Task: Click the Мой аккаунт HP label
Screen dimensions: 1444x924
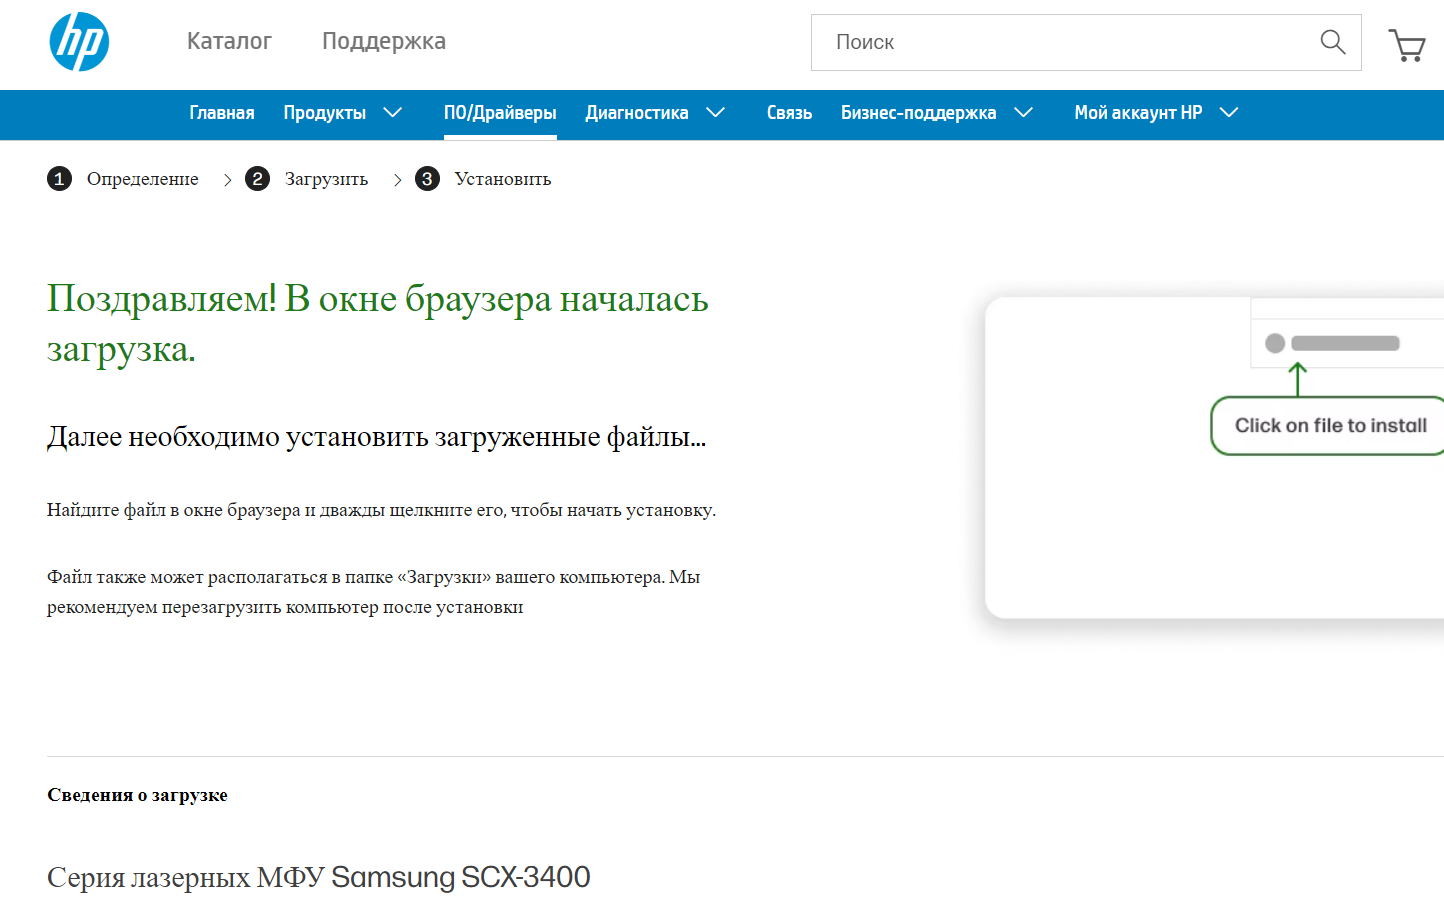Action: click(1138, 113)
